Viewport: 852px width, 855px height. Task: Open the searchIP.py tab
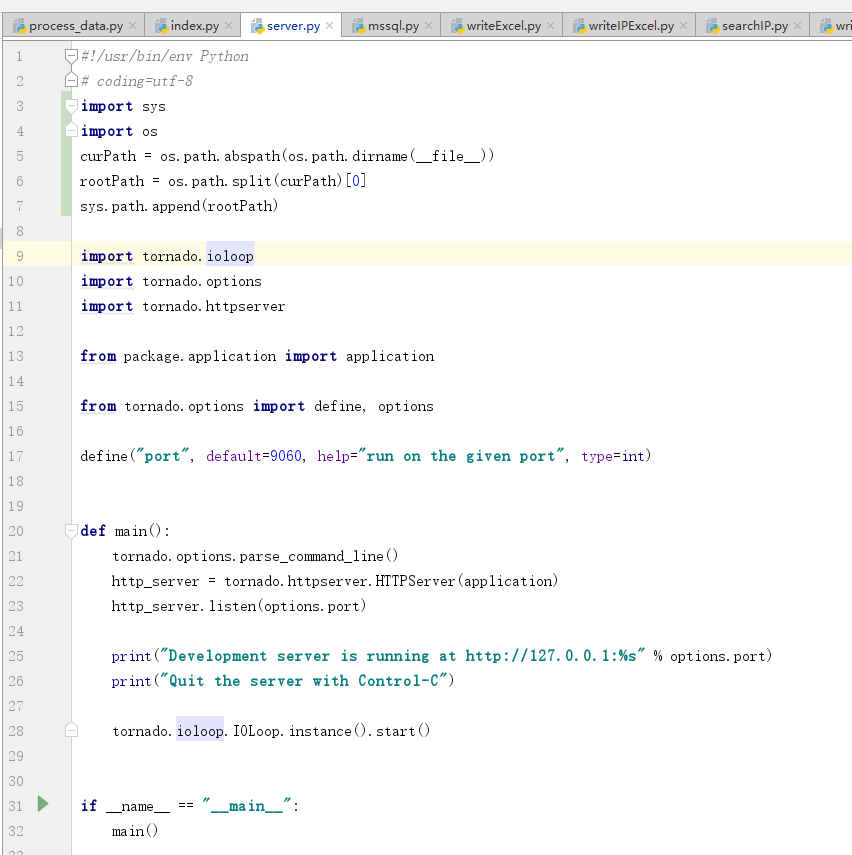pos(755,26)
